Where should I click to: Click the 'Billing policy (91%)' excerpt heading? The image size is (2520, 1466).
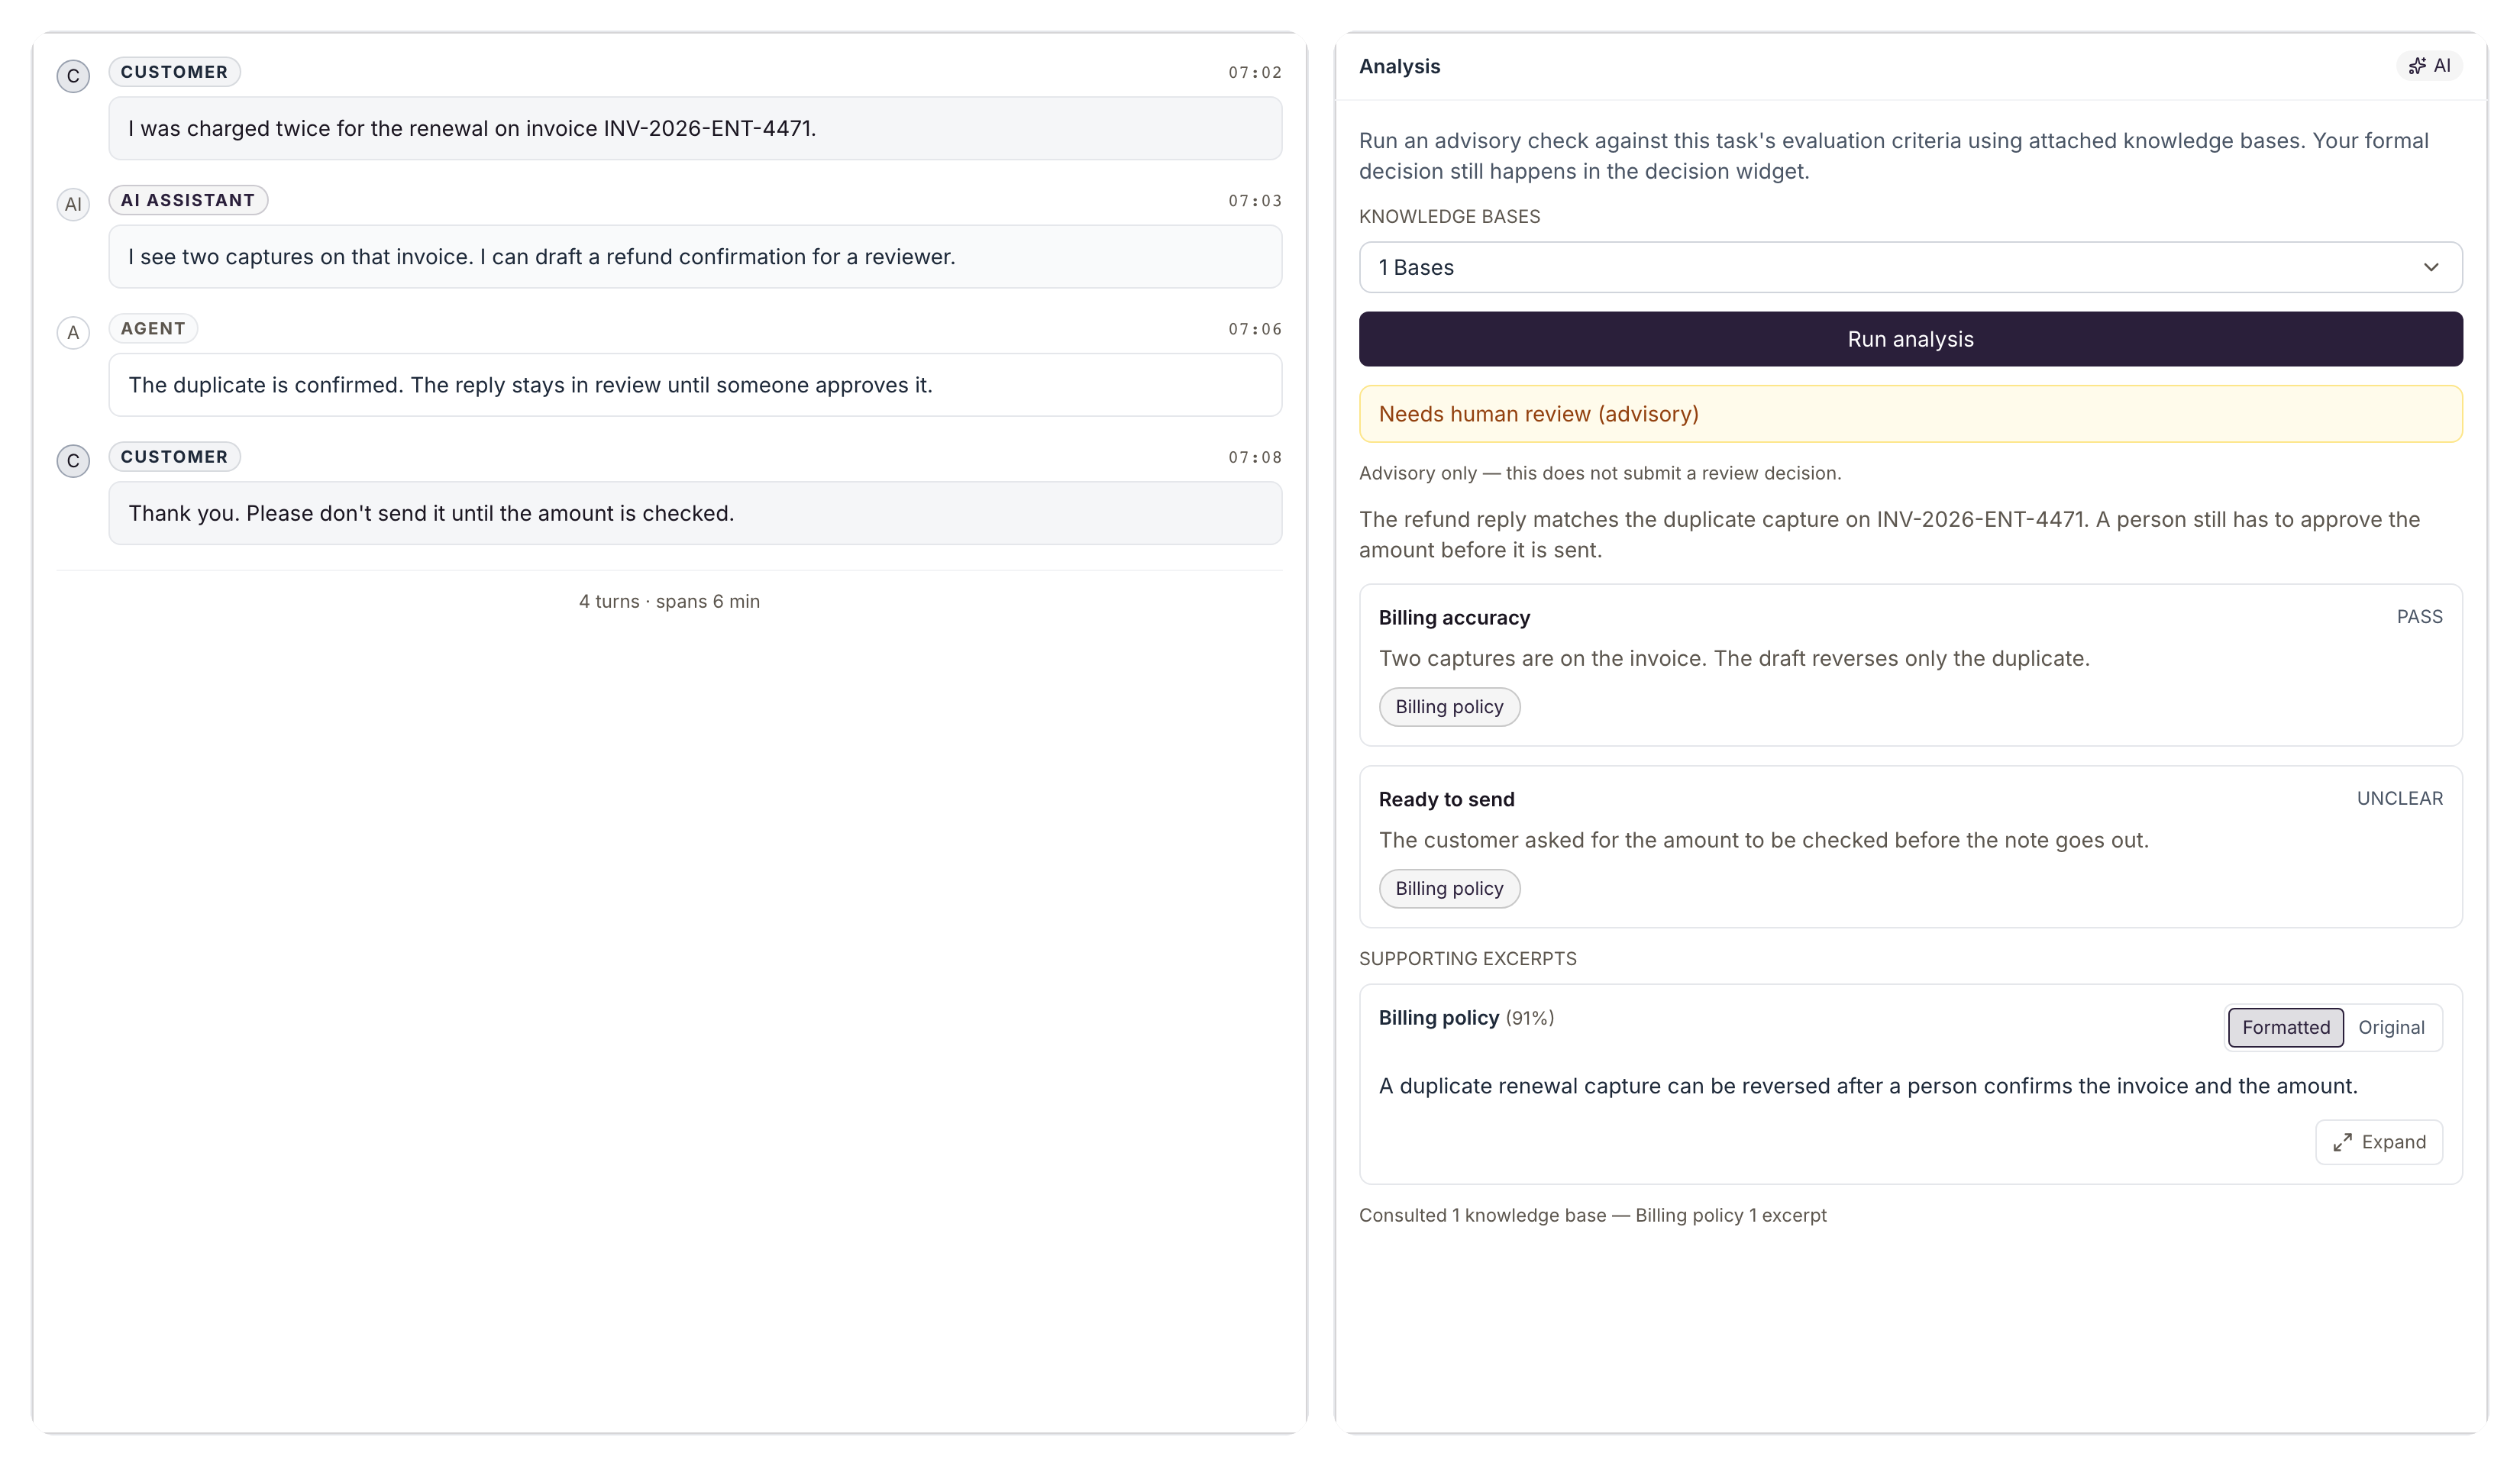[1466, 1018]
